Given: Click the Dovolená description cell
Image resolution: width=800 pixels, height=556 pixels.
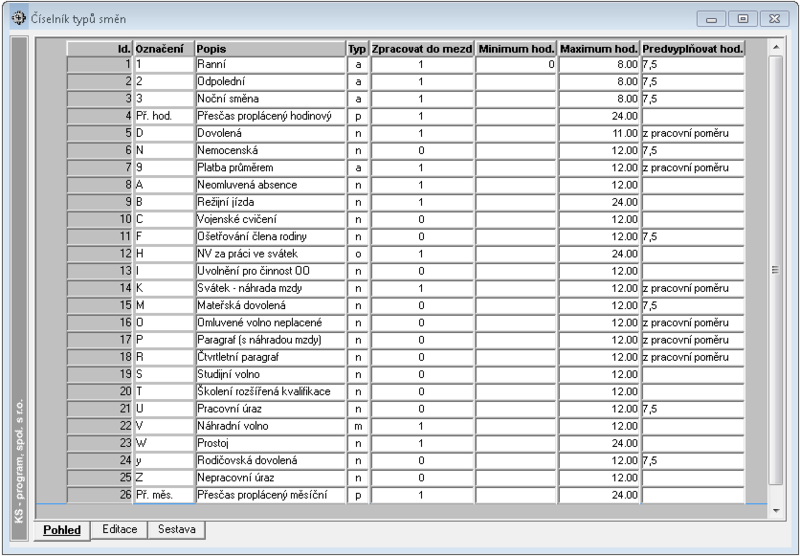Looking at the screenshot, I should 270,134.
